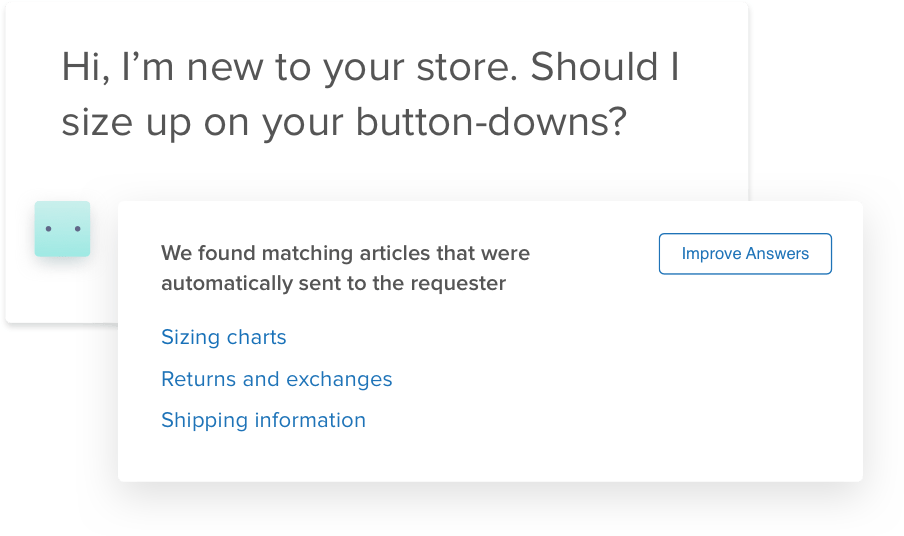
Task: Click the words "Should I" in the message
Action: pos(604,67)
